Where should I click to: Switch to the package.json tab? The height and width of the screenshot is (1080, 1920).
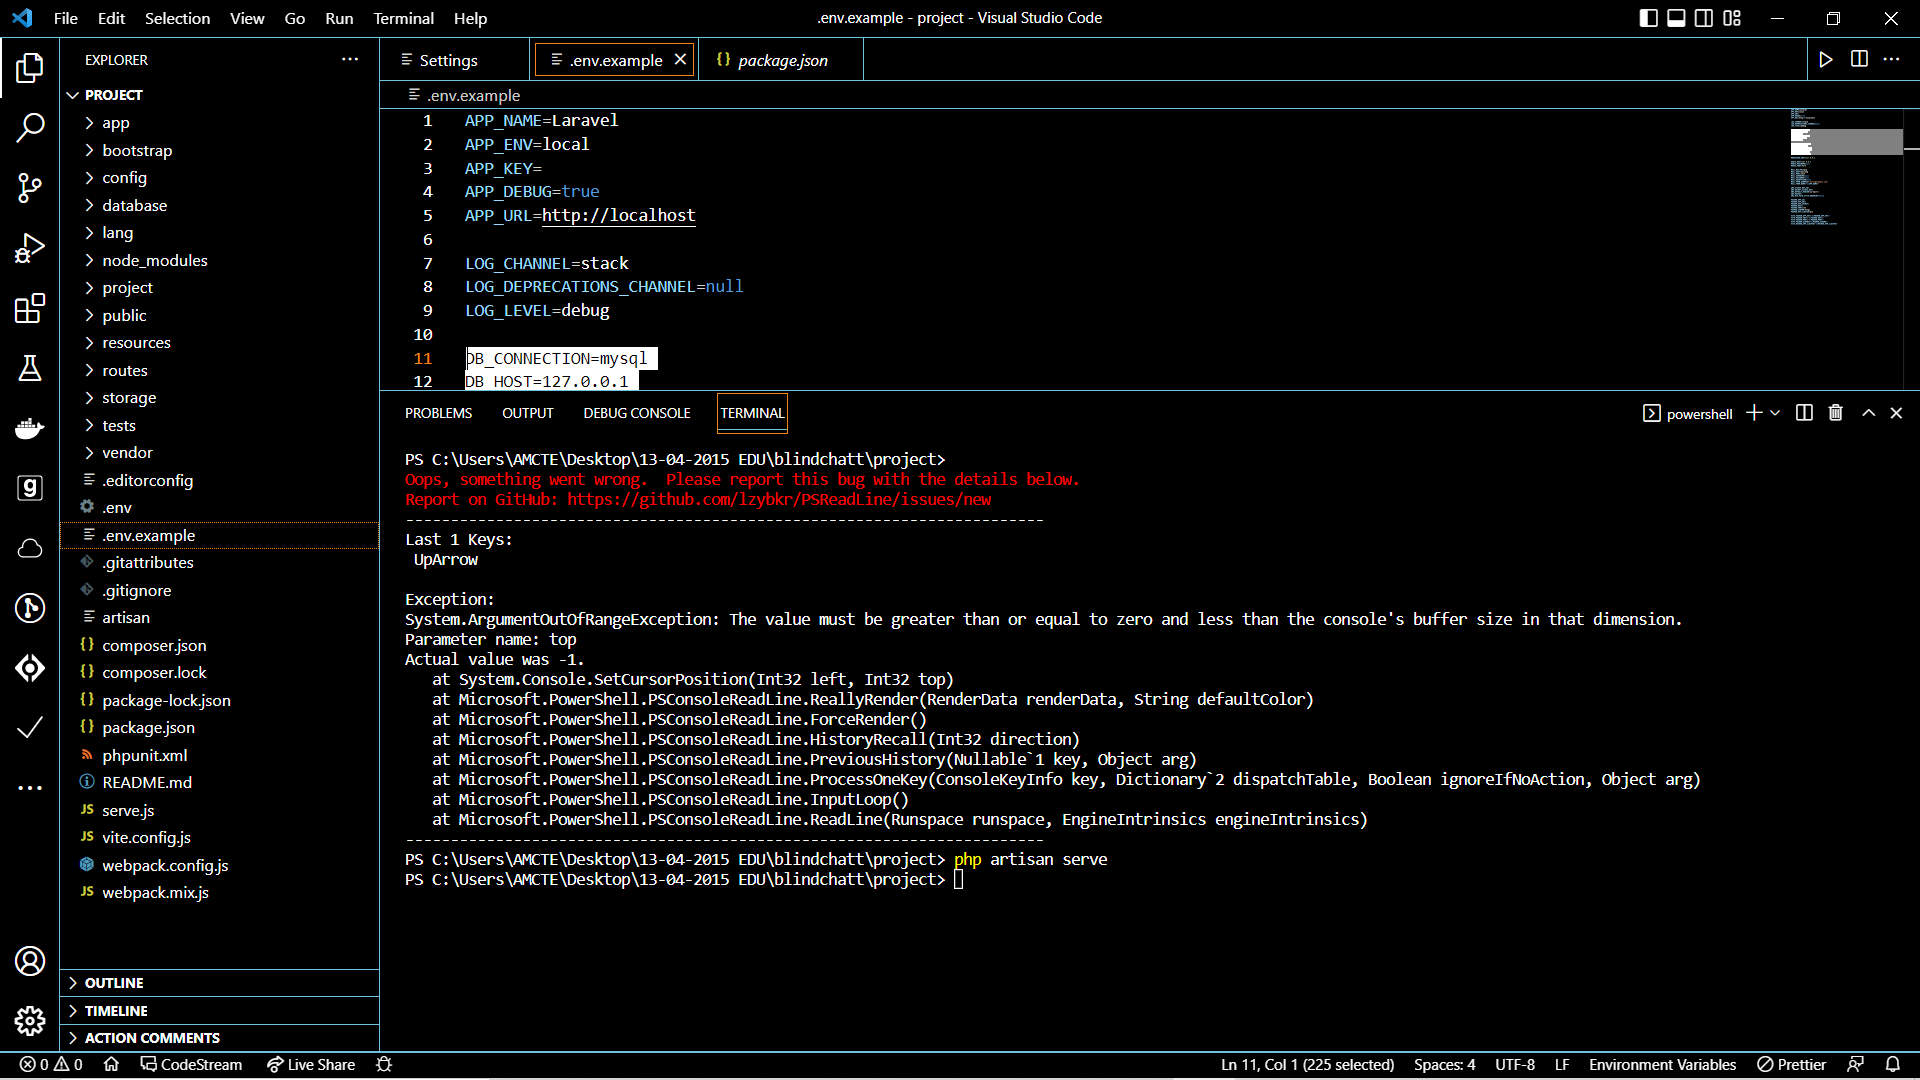[782, 60]
